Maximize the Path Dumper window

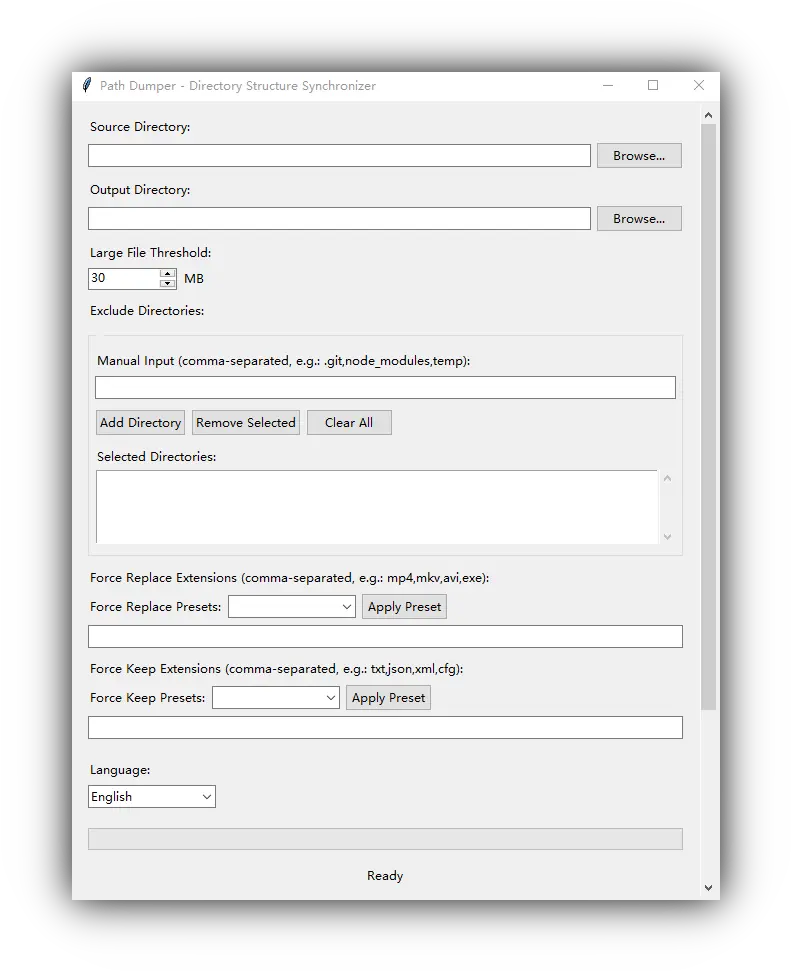click(x=653, y=86)
